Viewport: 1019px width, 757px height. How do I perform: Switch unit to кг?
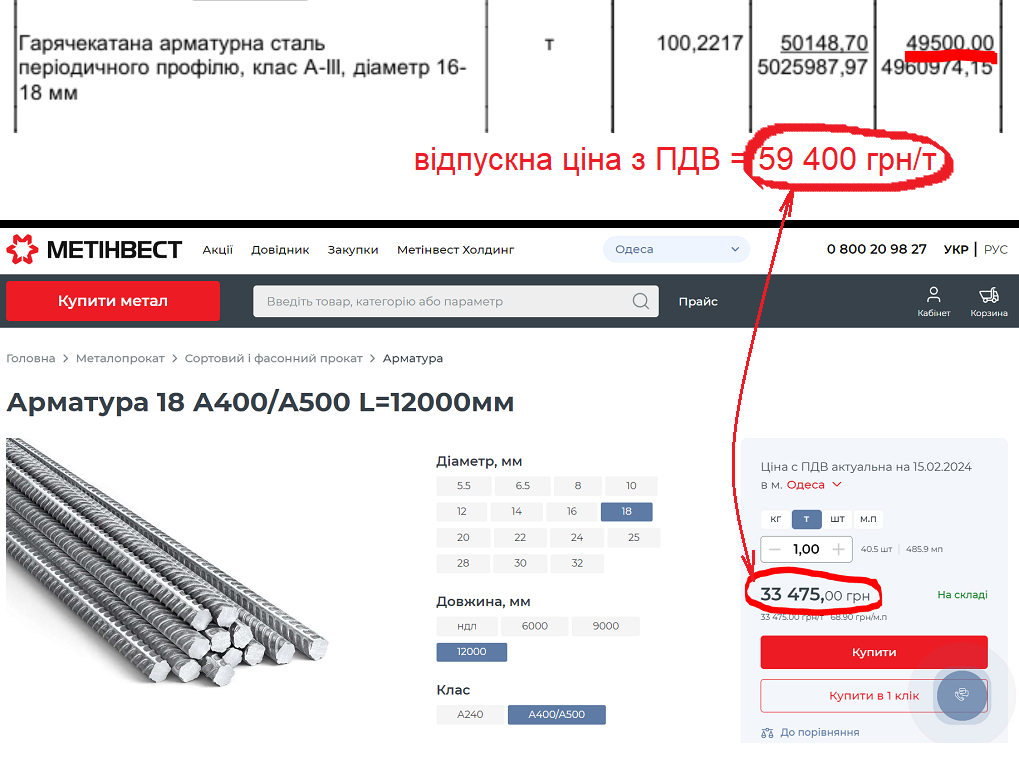[775, 519]
